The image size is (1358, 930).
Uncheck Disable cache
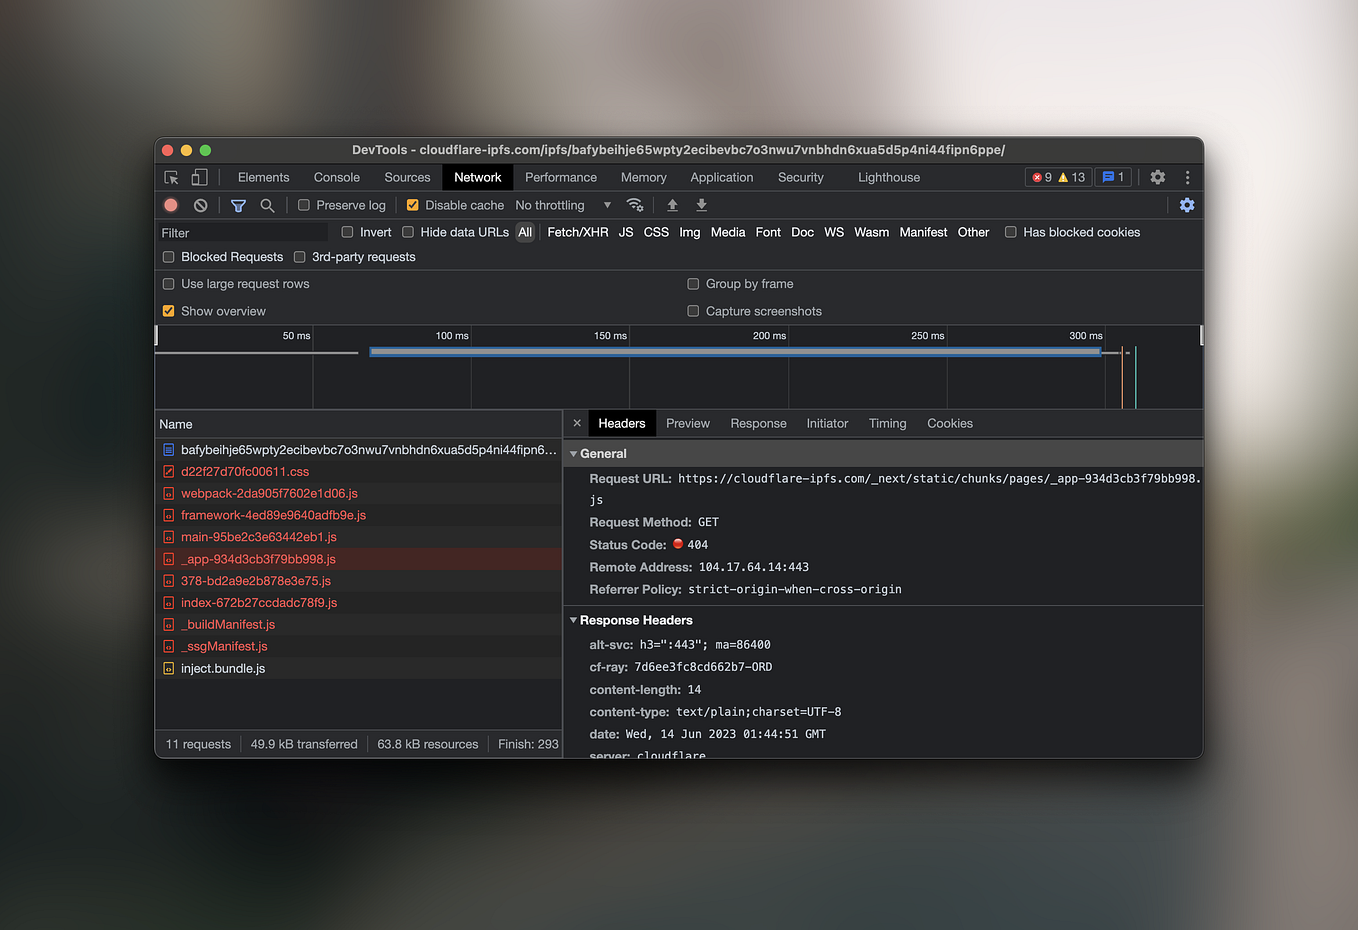pyautogui.click(x=413, y=205)
